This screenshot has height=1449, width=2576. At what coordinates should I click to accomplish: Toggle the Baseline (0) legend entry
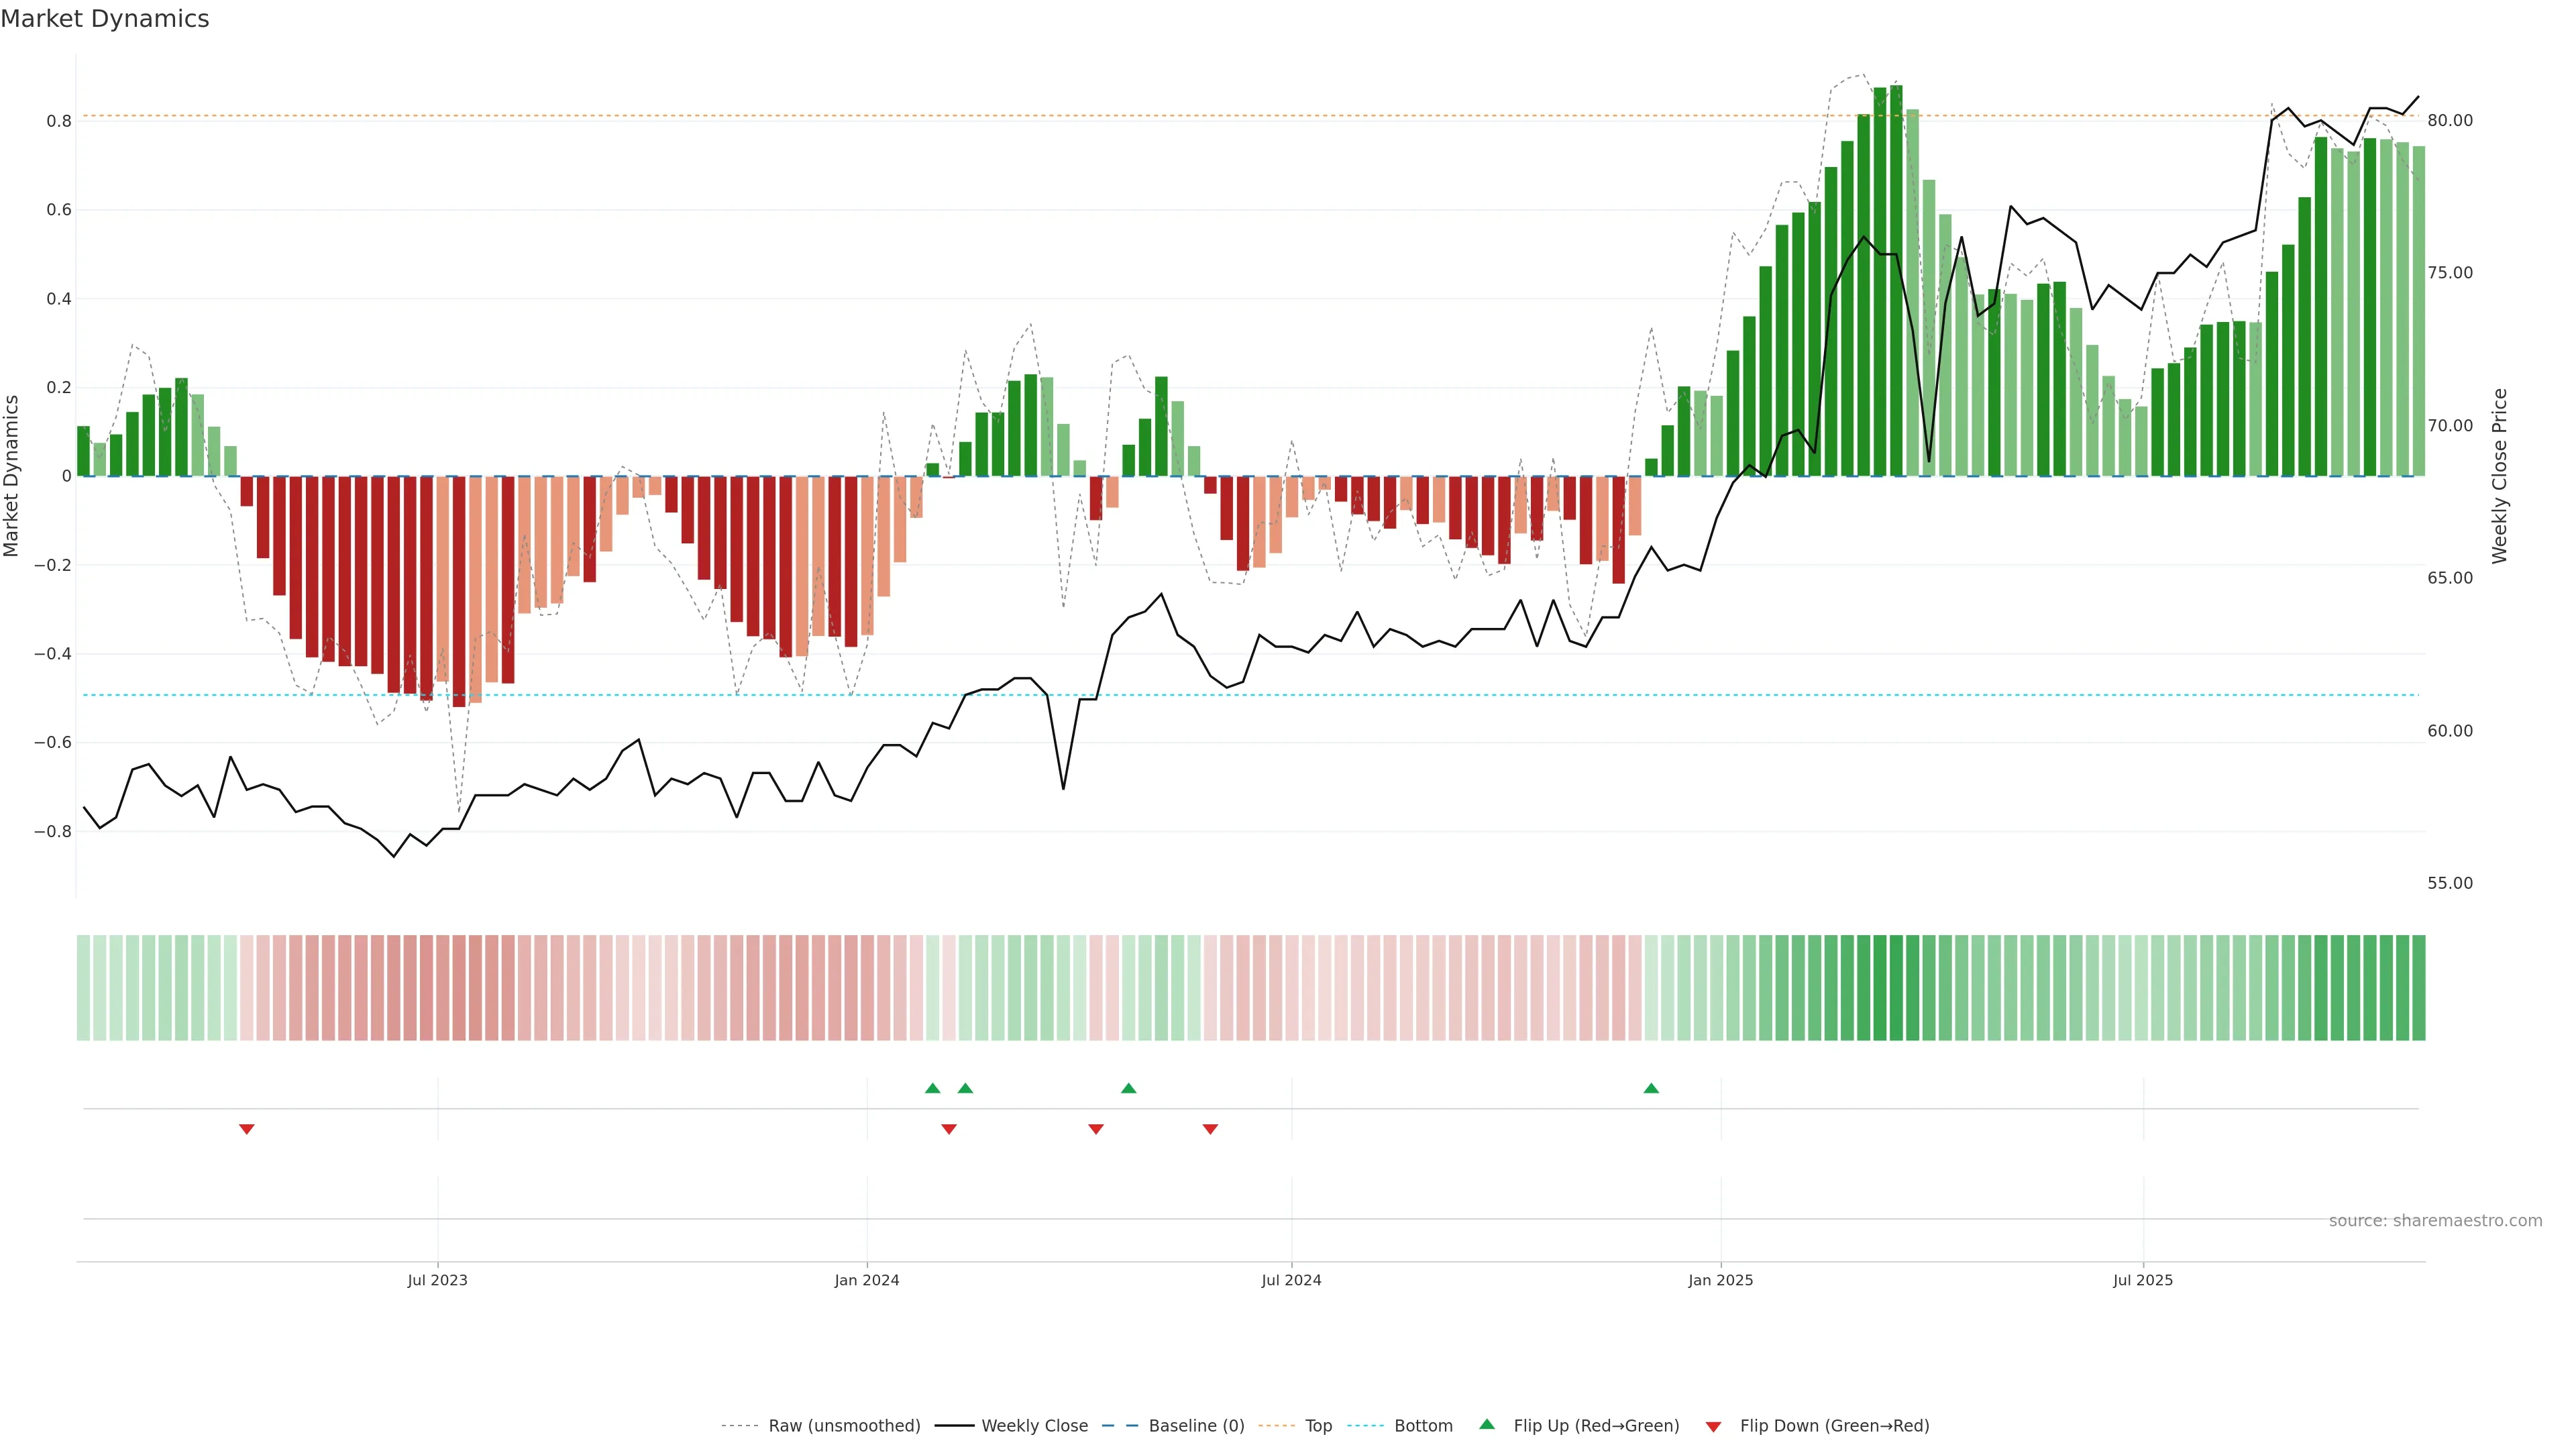pos(1196,1425)
